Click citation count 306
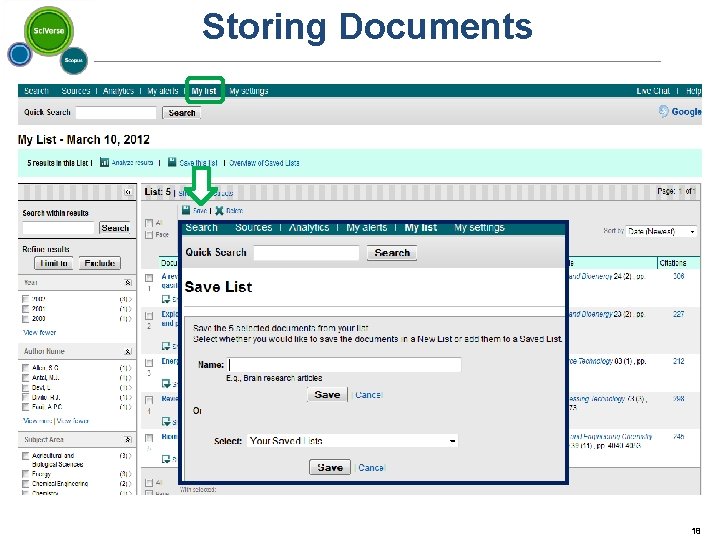Viewport: 720px width, 540px height. [678, 276]
